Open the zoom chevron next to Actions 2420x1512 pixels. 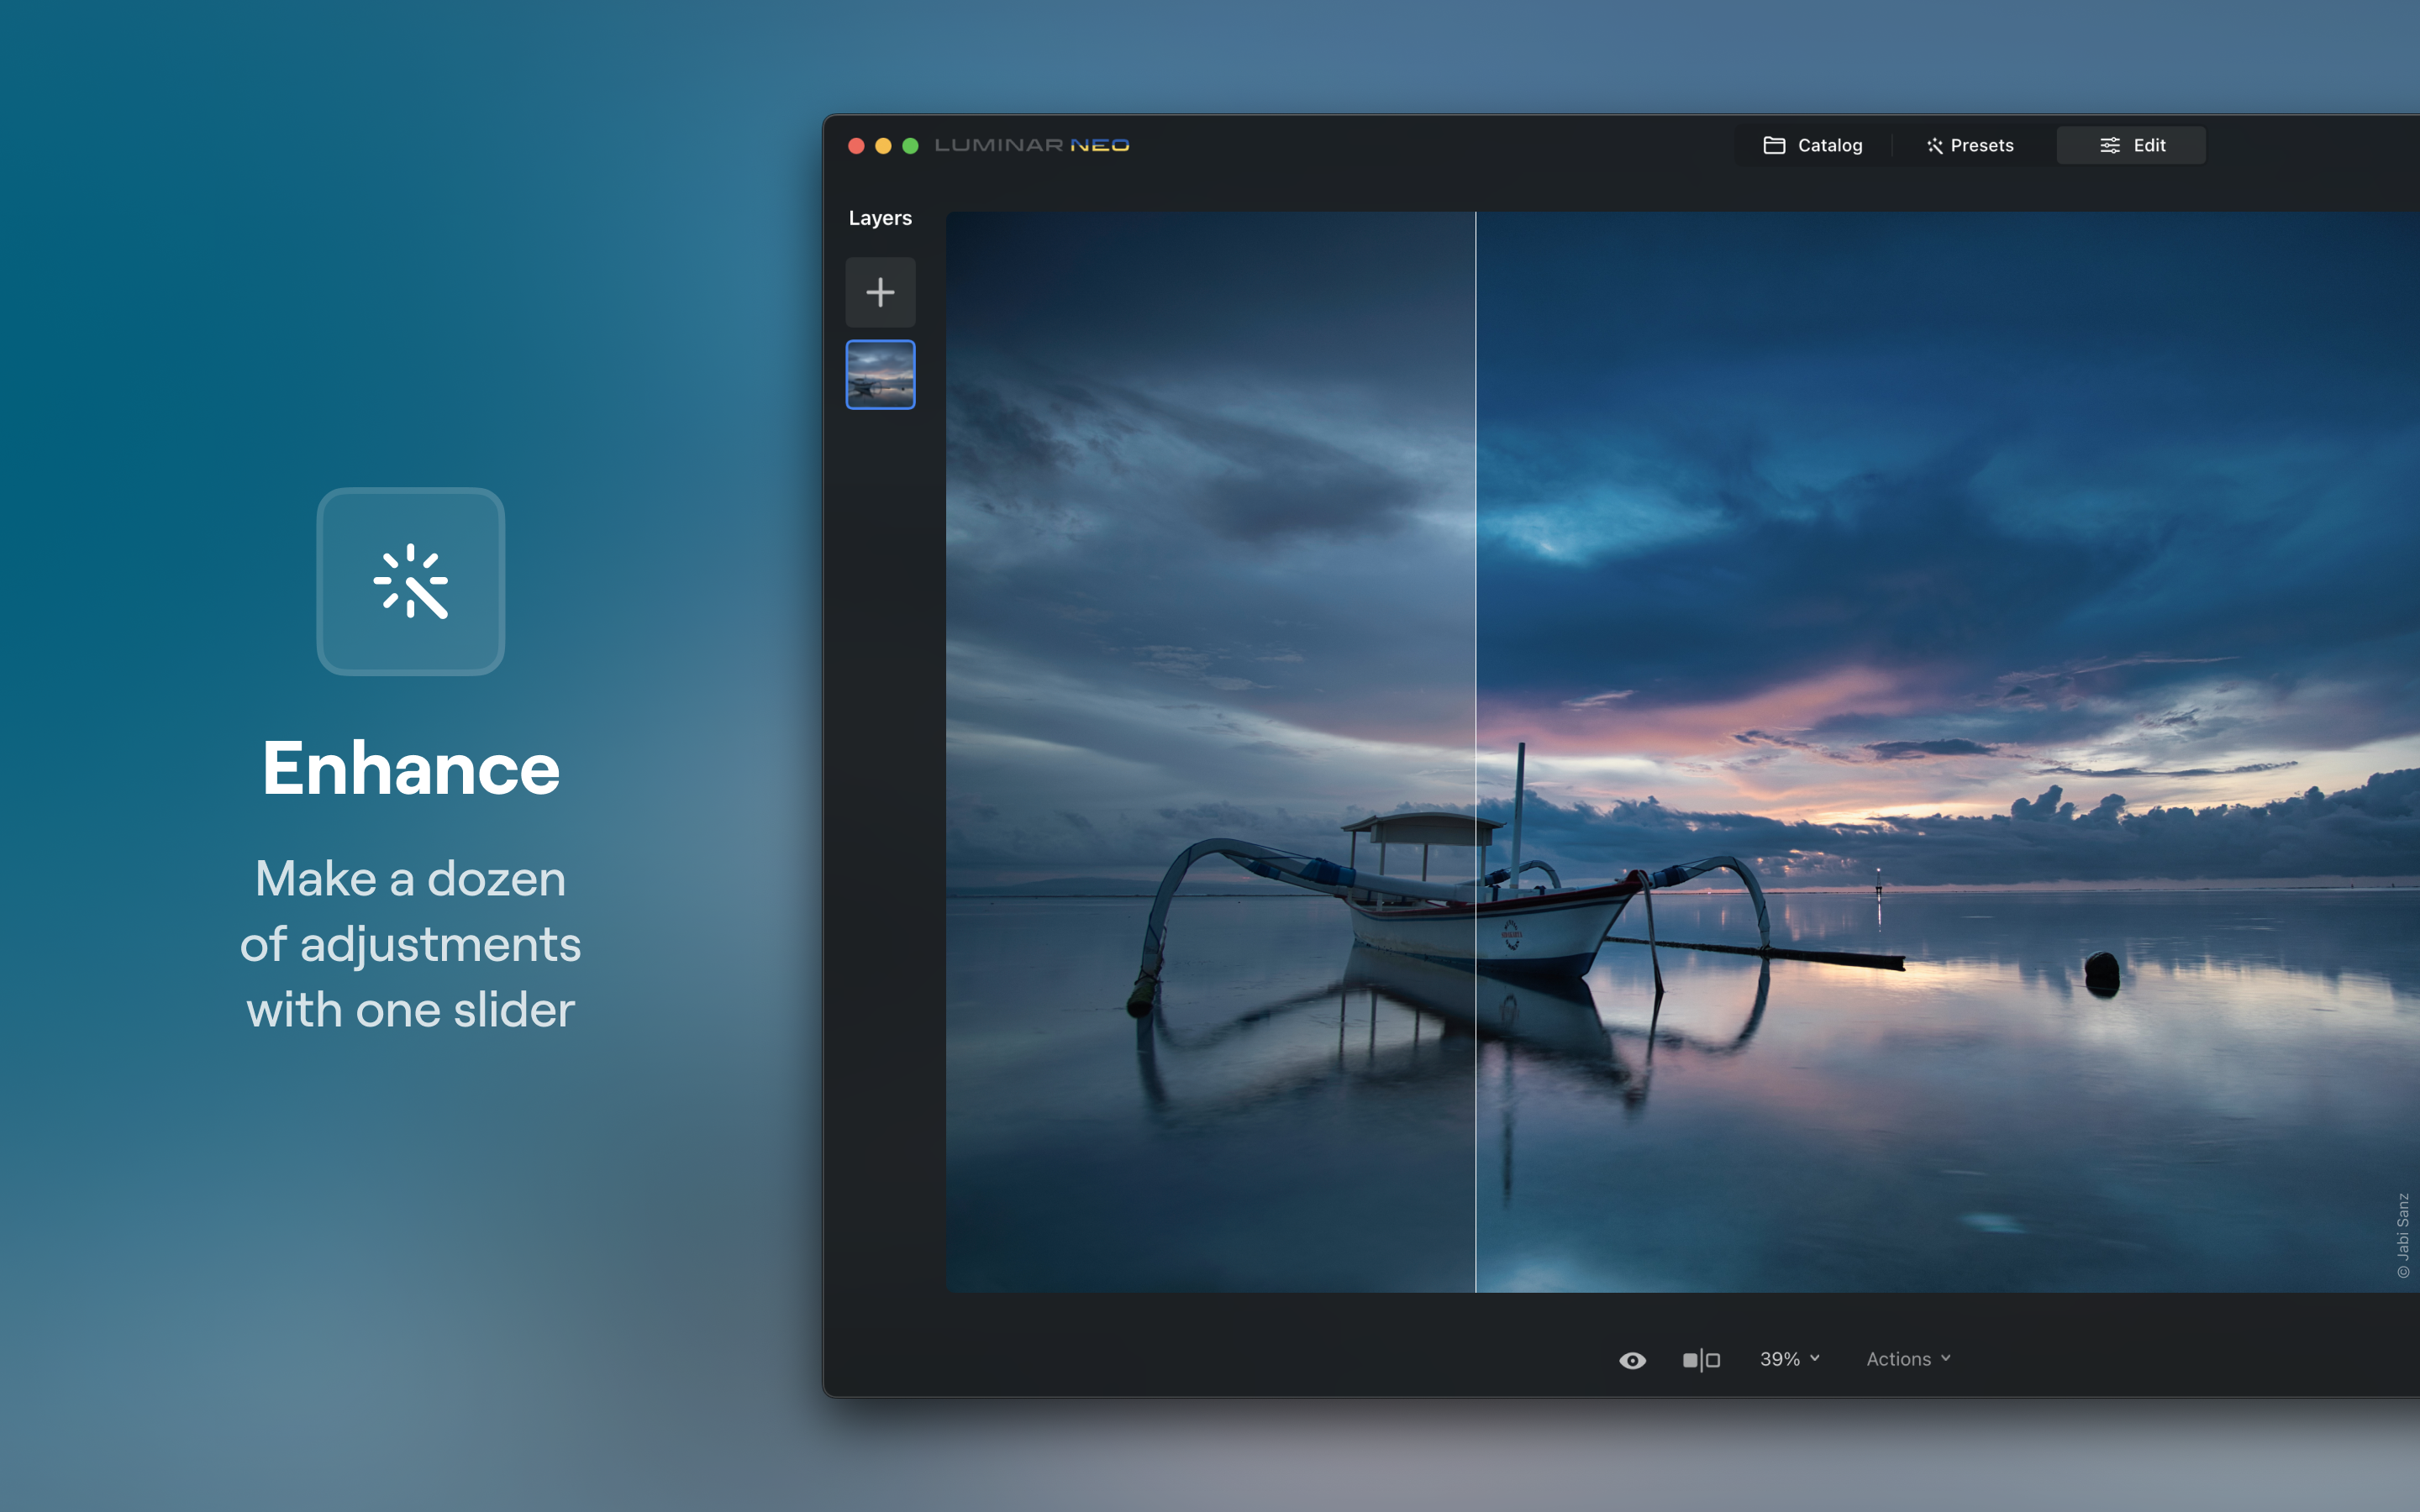(x=1815, y=1358)
